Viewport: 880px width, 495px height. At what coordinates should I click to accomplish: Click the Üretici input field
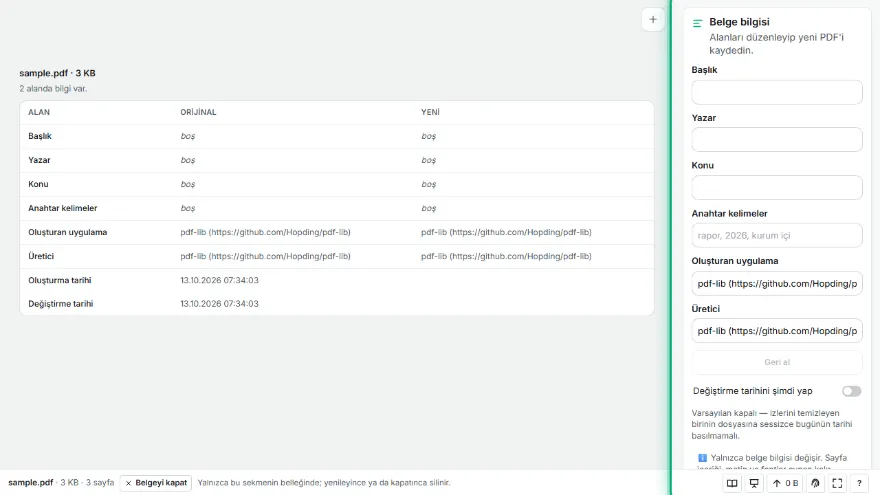tap(777, 331)
